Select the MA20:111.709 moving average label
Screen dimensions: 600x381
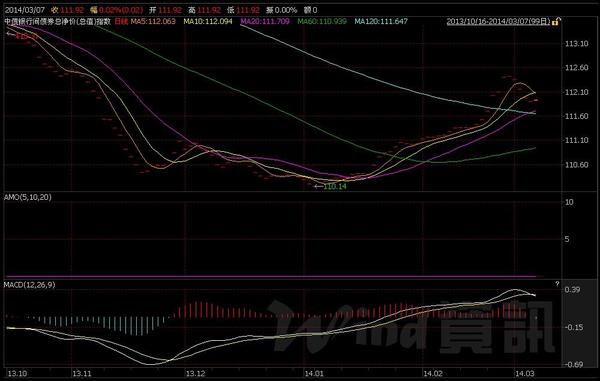tap(265, 21)
